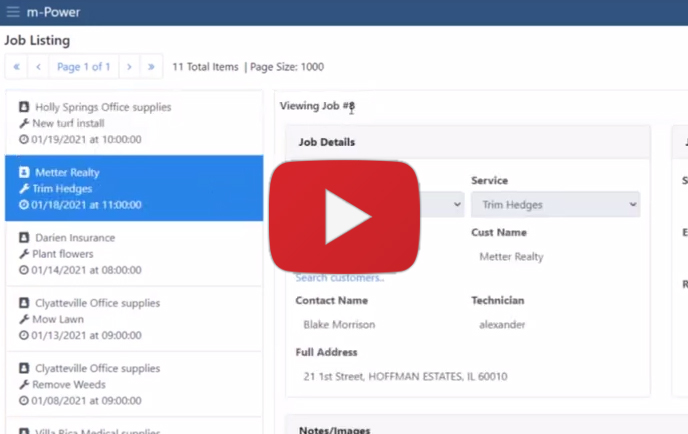Click the building icon beside Darien Insurance
Viewport: 688px width, 434px height.
(x=24, y=238)
